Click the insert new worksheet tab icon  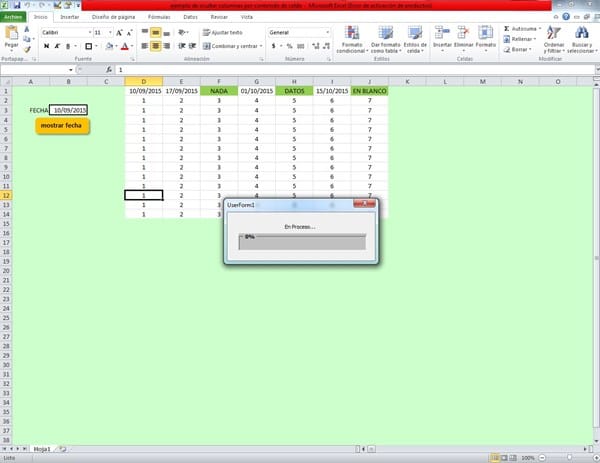(62, 449)
